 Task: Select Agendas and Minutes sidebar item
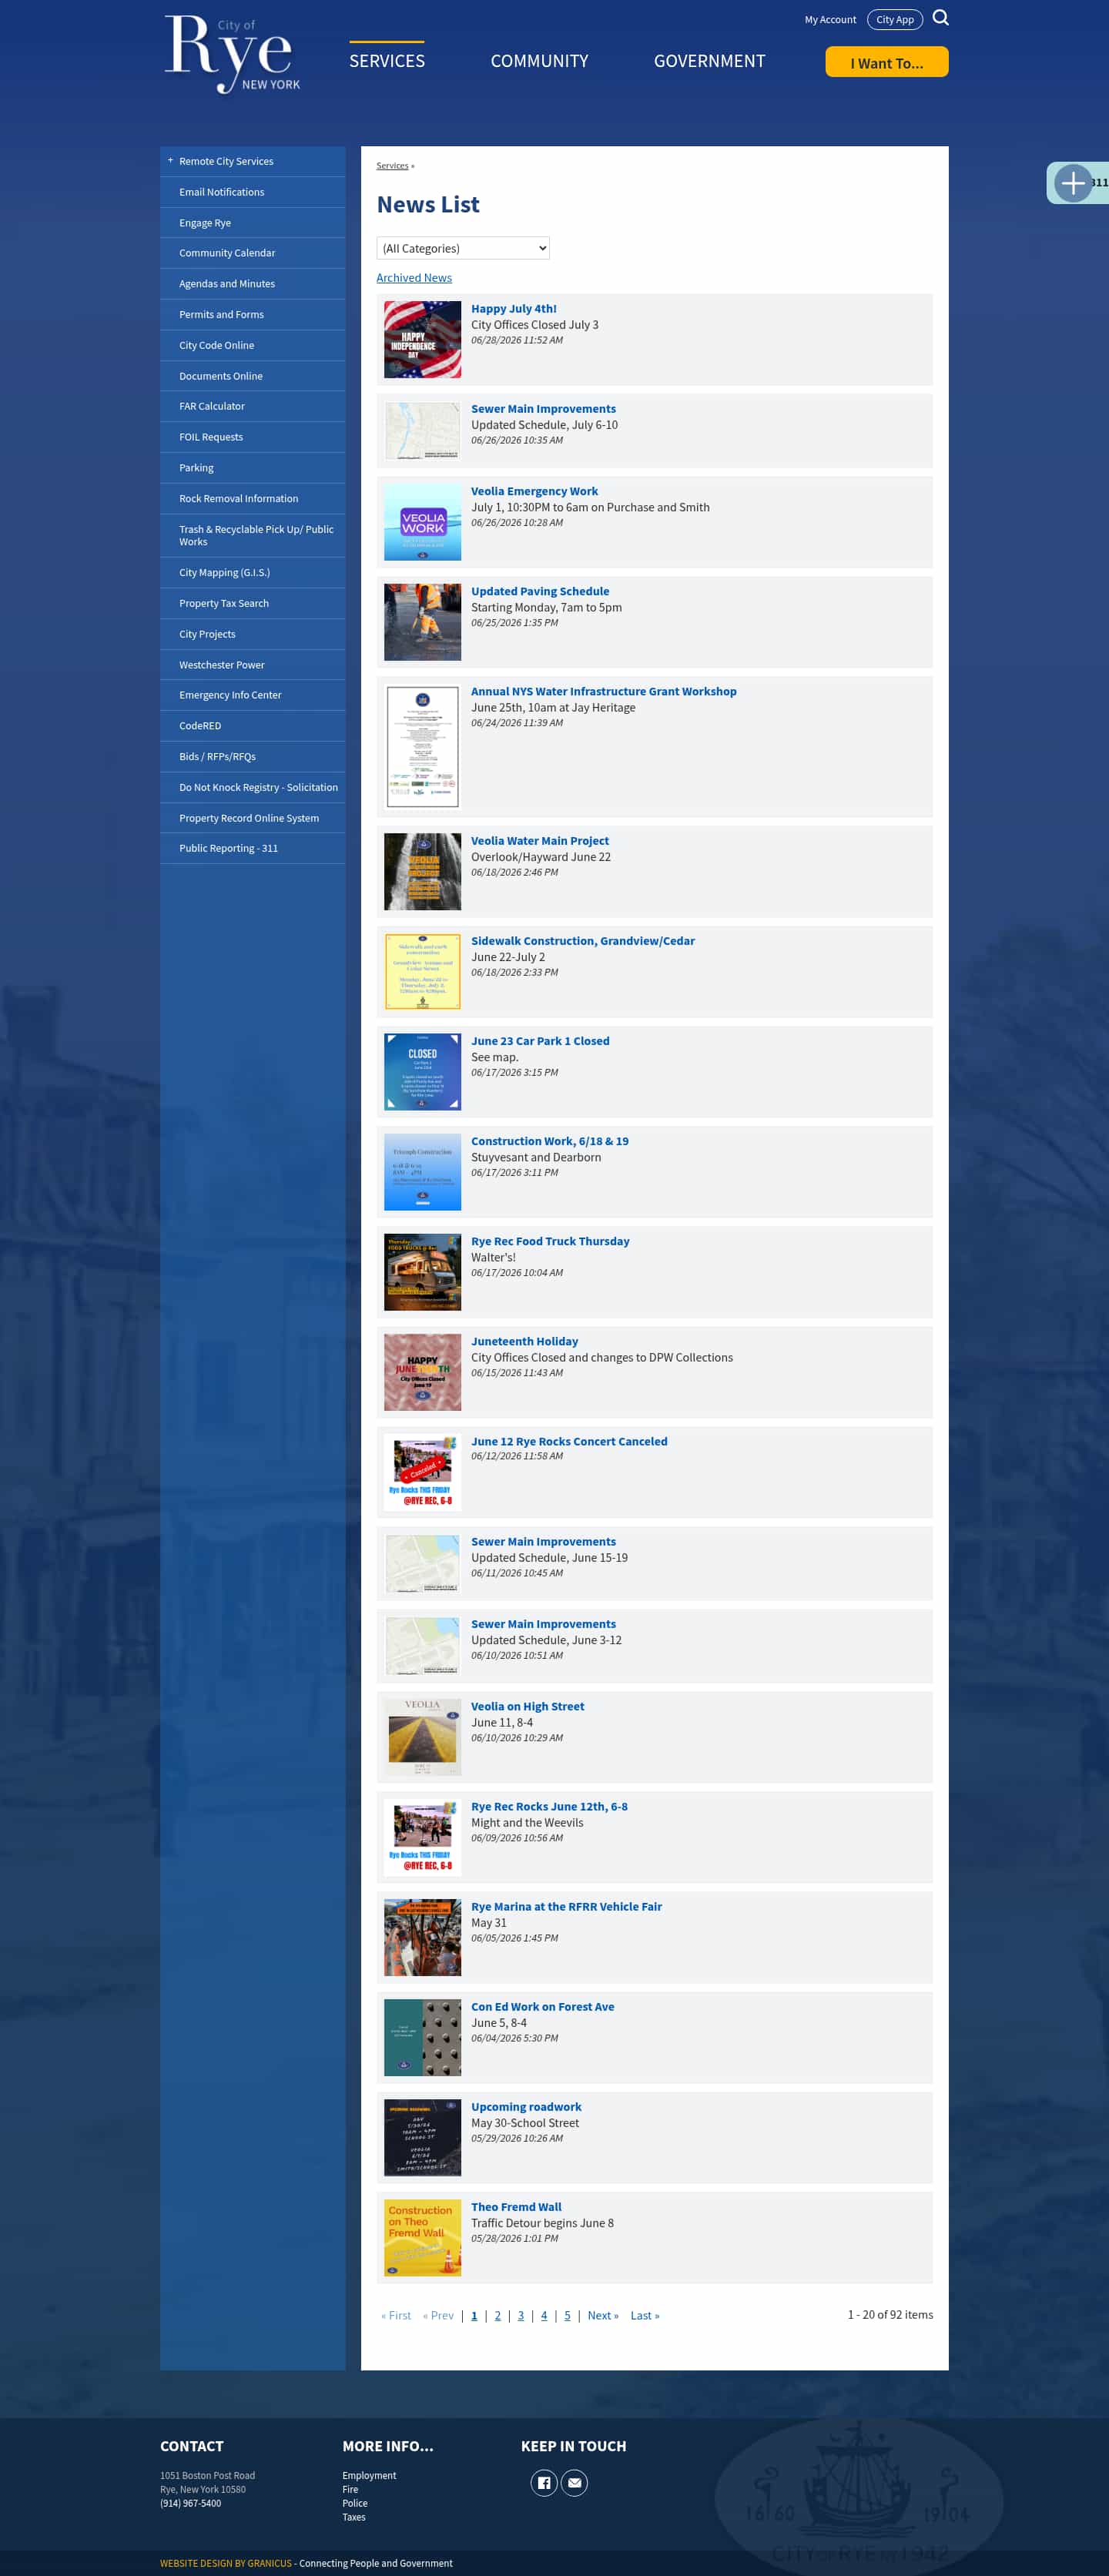coord(252,284)
